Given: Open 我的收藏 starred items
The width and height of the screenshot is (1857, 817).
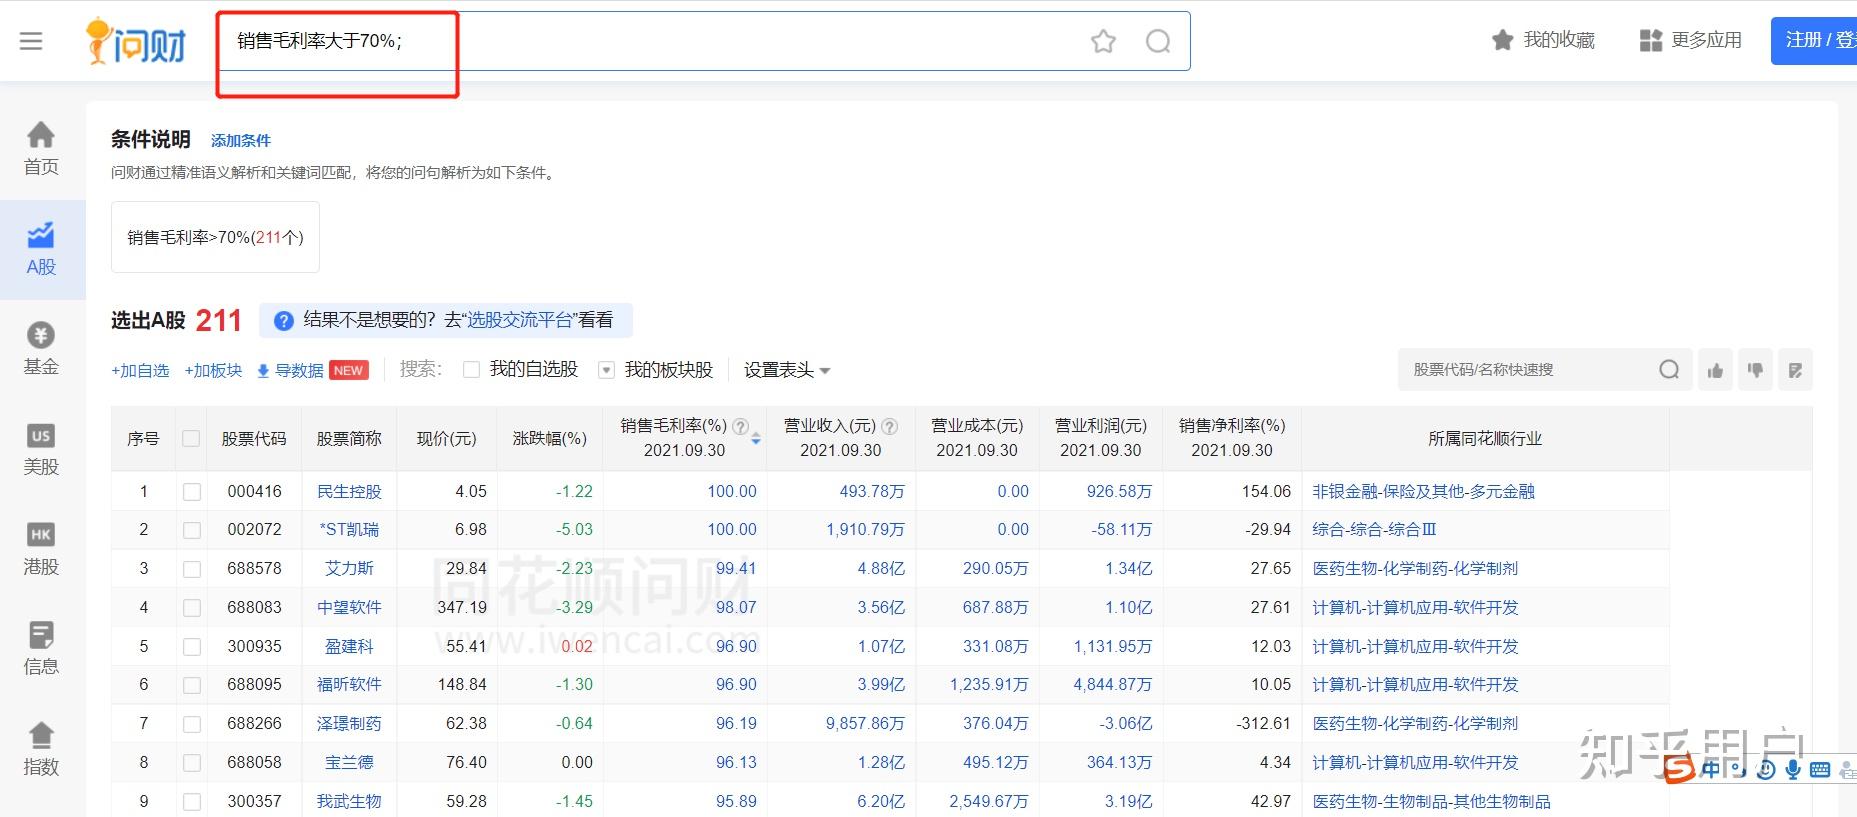Looking at the screenshot, I should click(x=1543, y=40).
